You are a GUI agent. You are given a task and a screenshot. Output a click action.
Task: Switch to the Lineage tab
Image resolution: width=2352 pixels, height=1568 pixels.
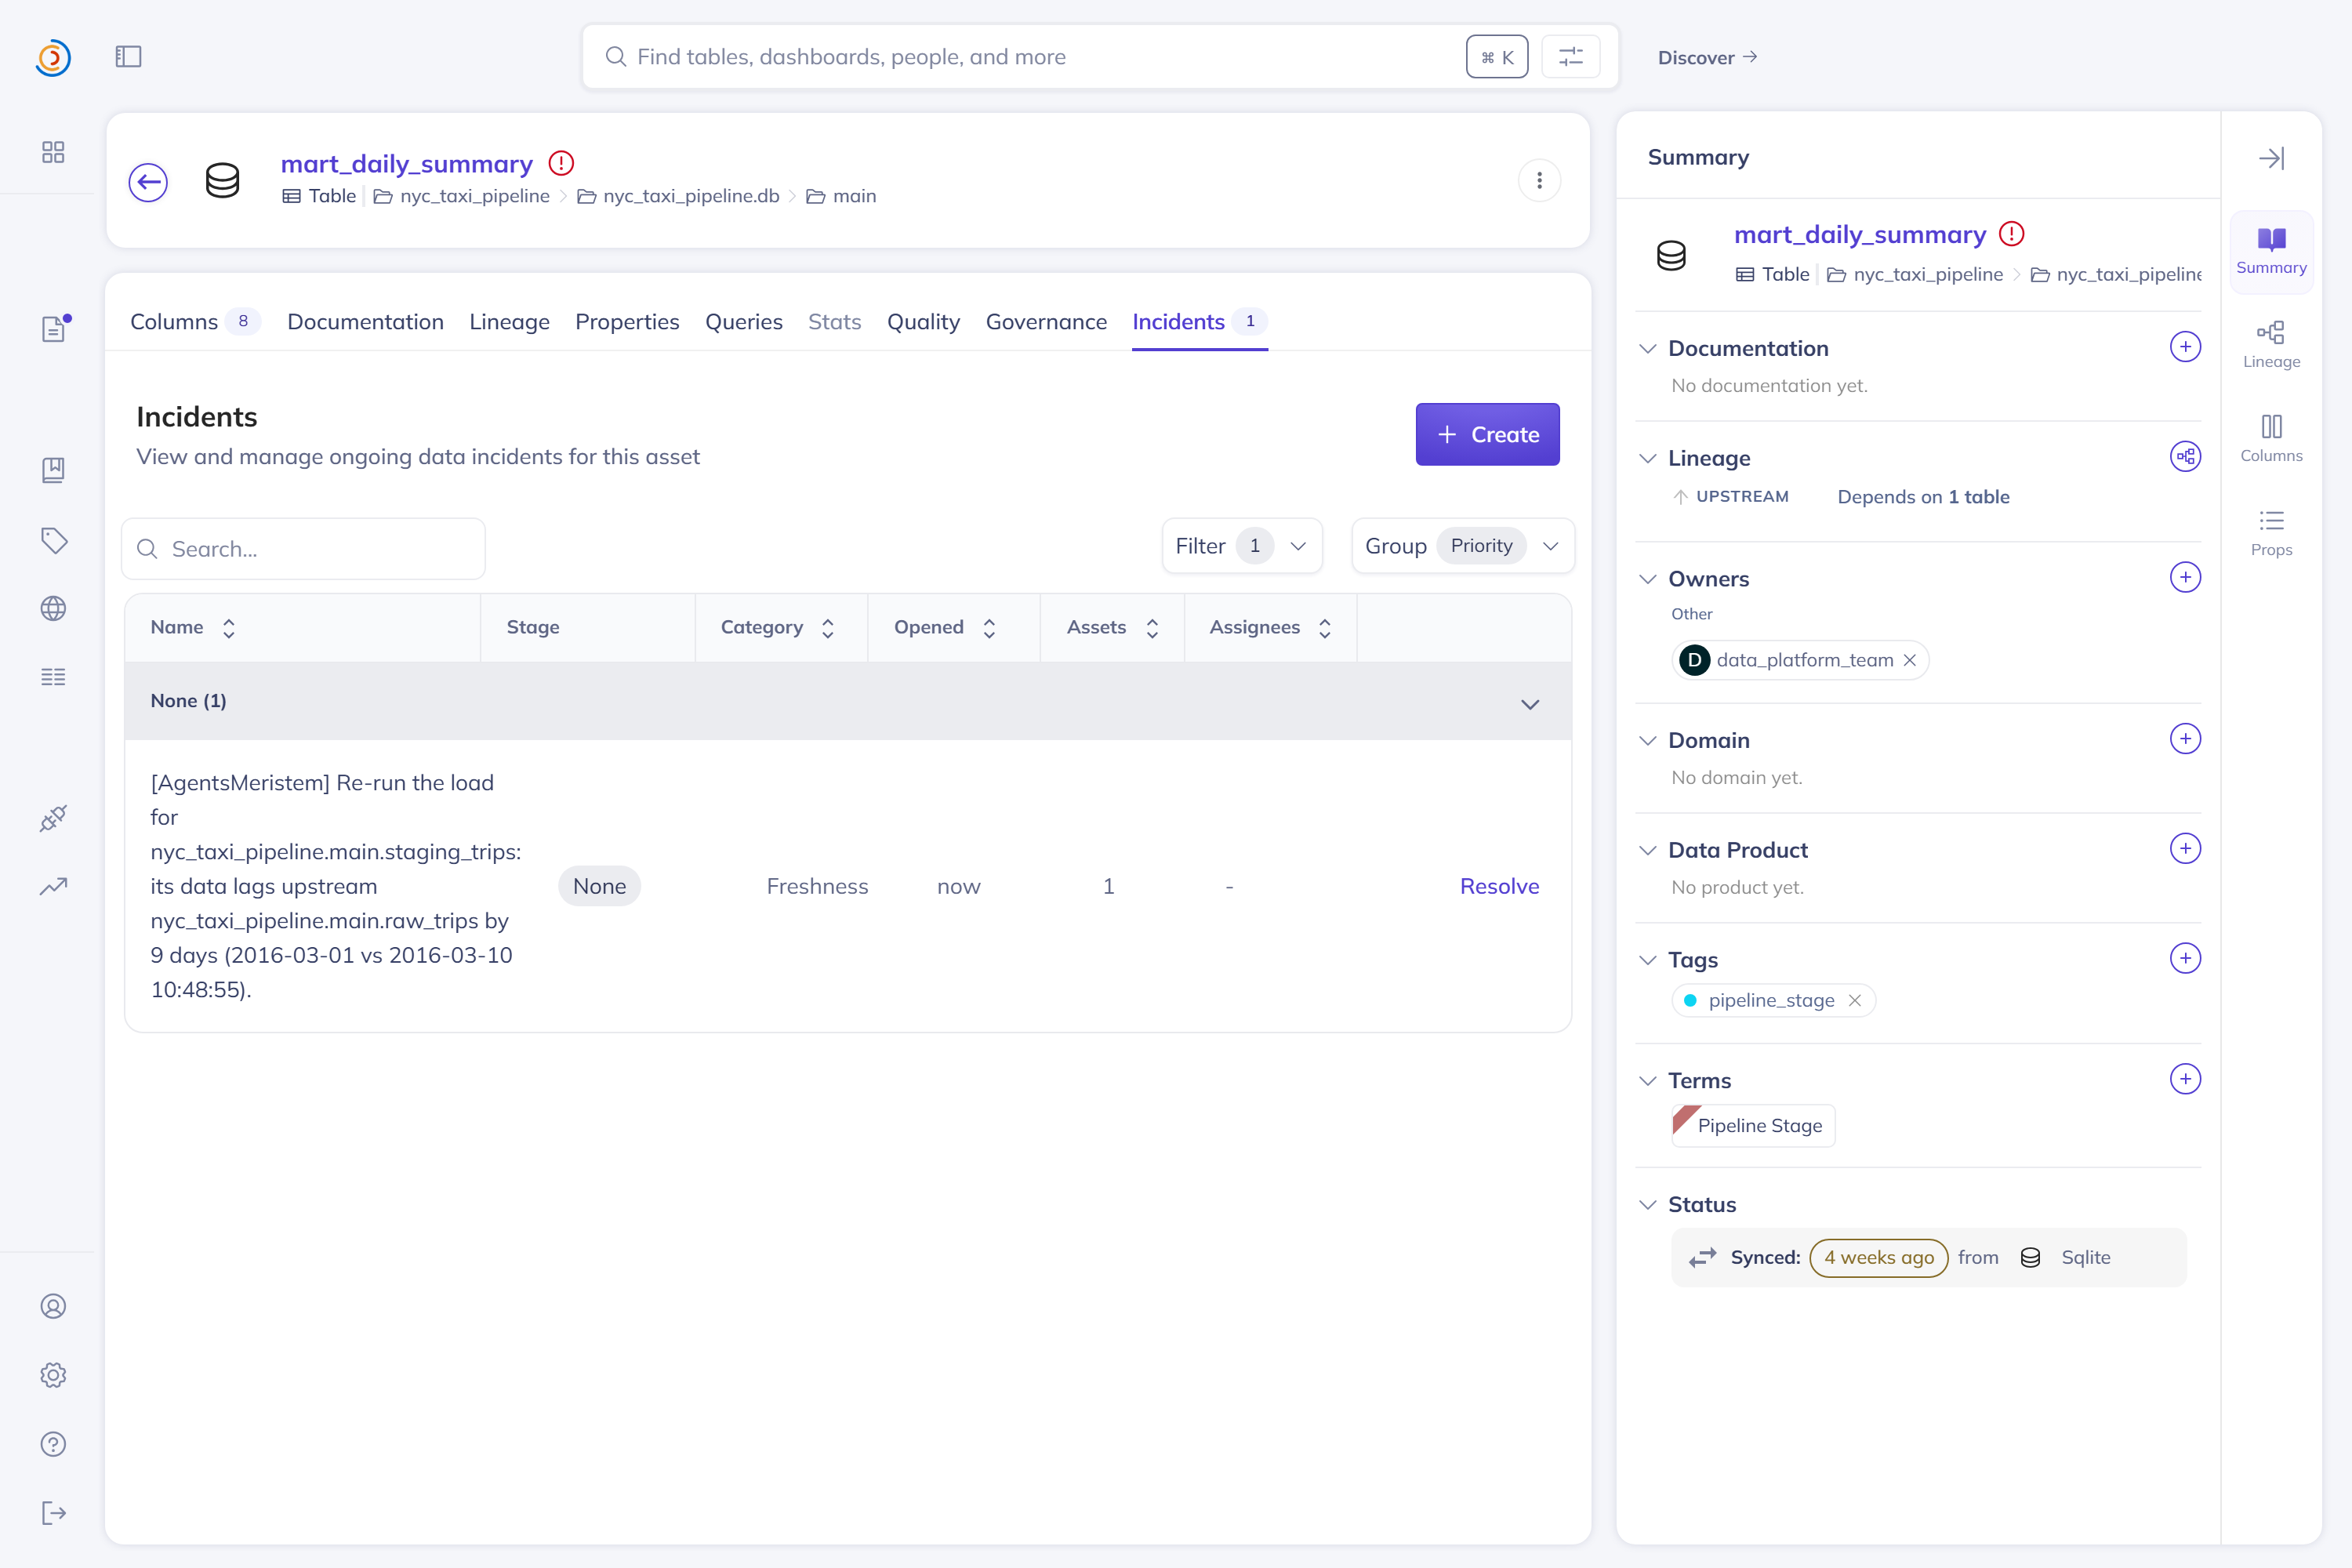click(x=509, y=322)
